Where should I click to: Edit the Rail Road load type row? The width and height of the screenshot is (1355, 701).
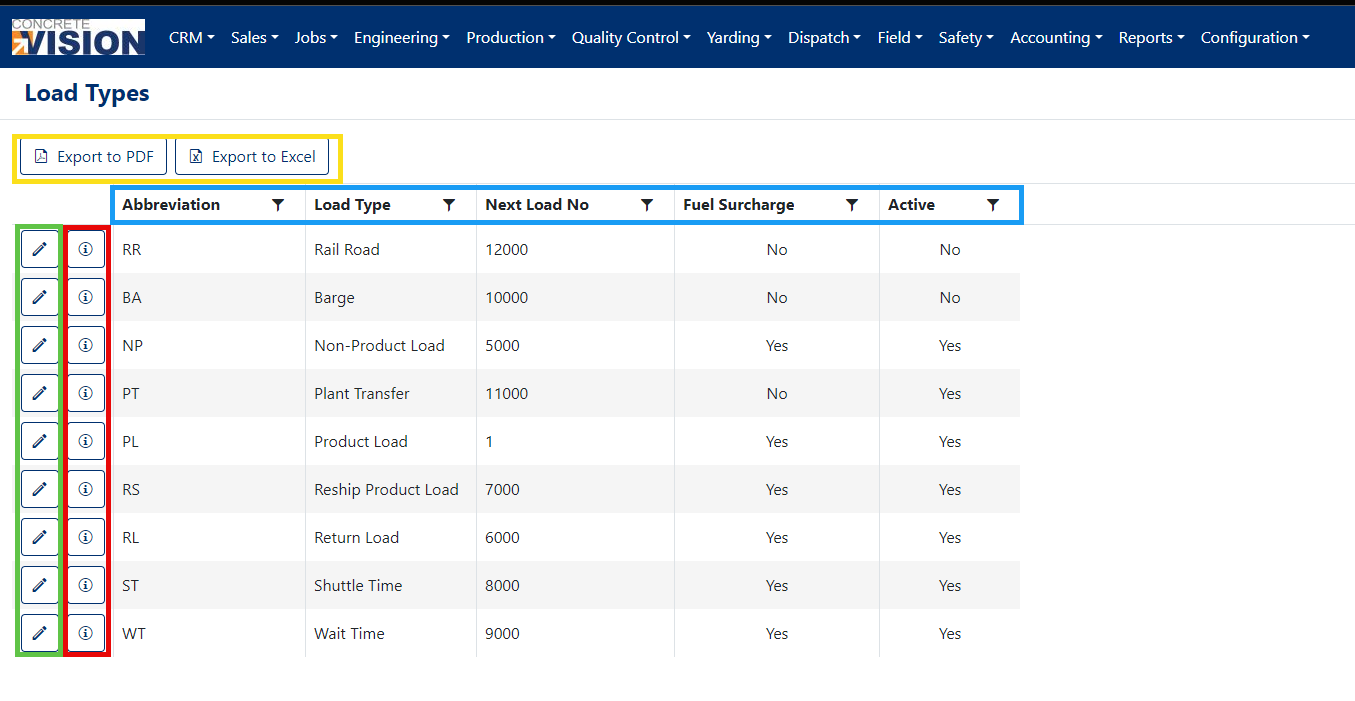pos(40,249)
